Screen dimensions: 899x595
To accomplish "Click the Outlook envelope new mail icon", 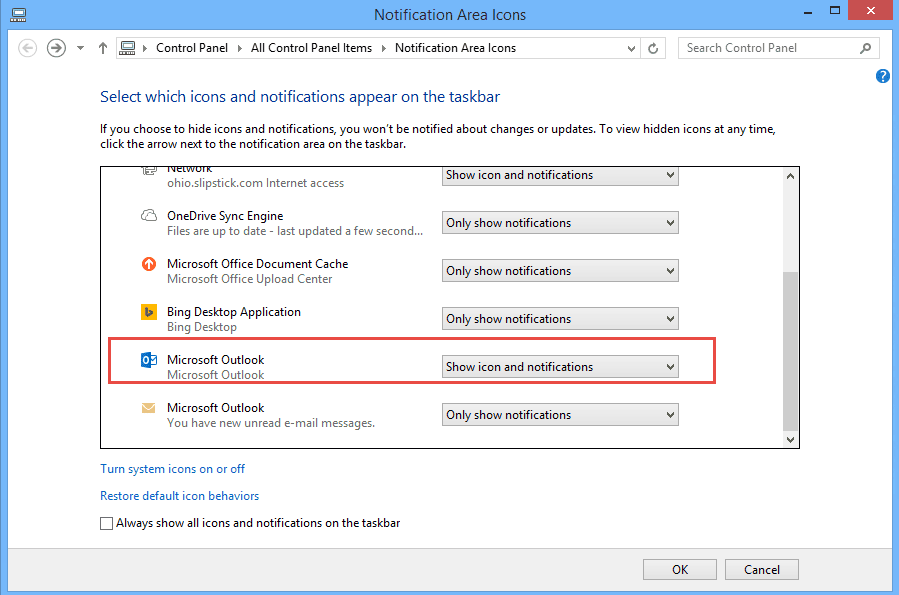I will [148, 408].
